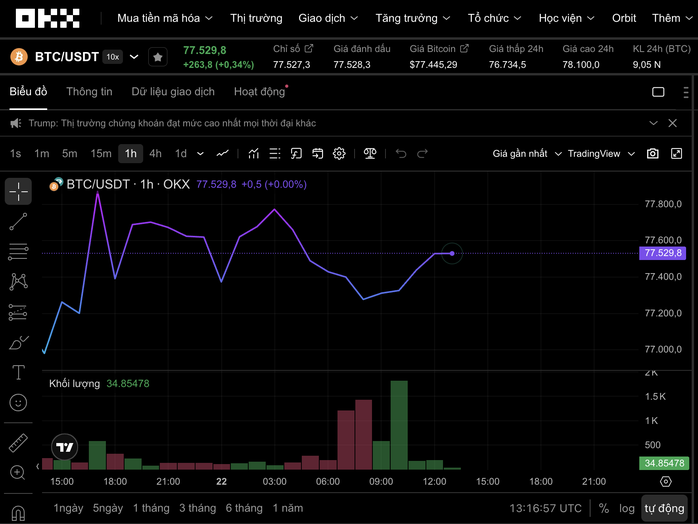The width and height of the screenshot is (698, 524).
Task: Open Giá Bitcoin external link icon
Action: [x=464, y=48]
